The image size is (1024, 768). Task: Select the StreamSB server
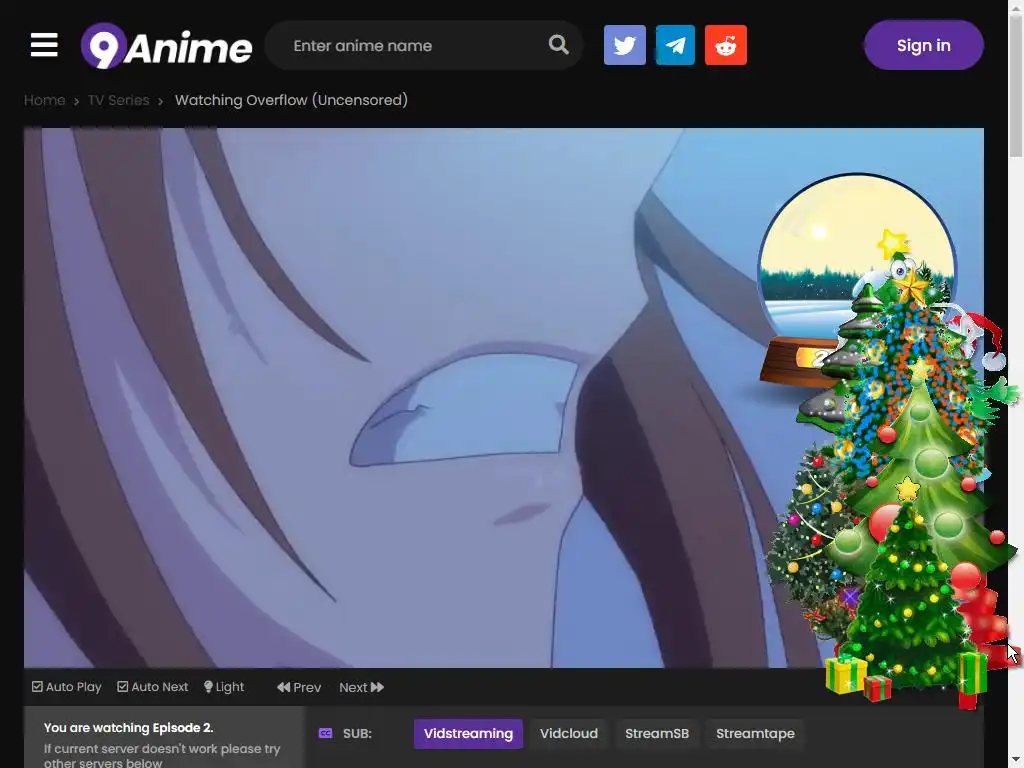click(657, 733)
